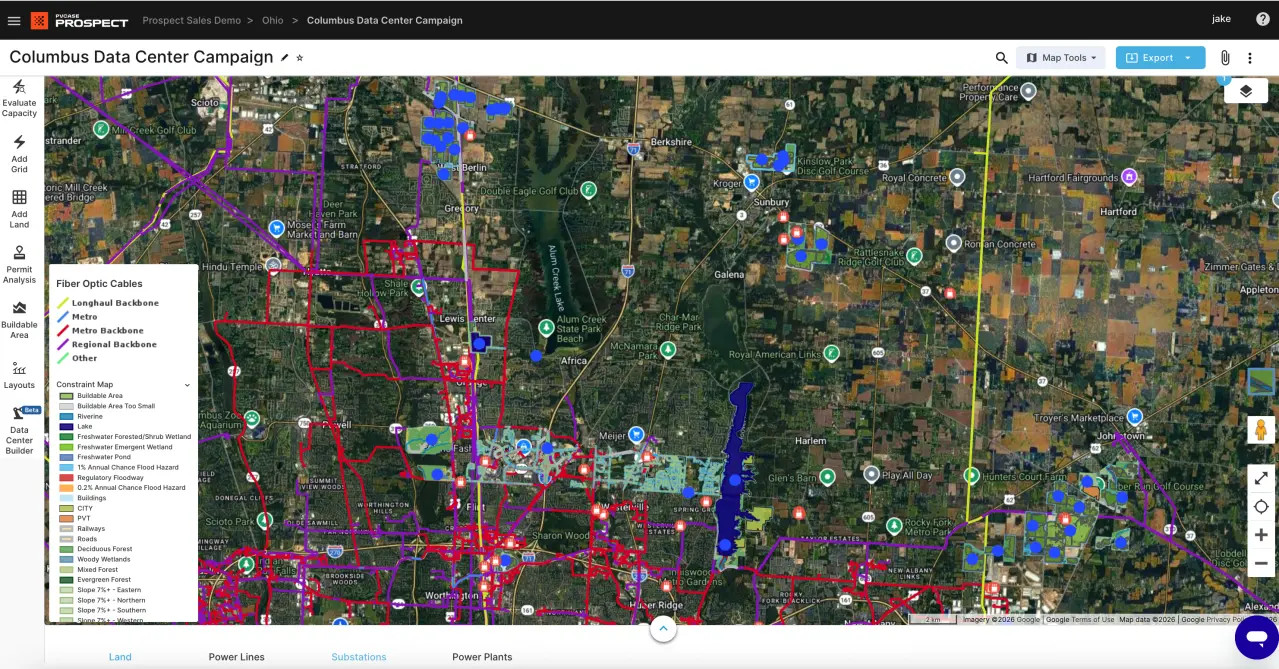Click the Hartford Fairgrounds marker
This screenshot has height=669, width=1279.
point(1129,177)
